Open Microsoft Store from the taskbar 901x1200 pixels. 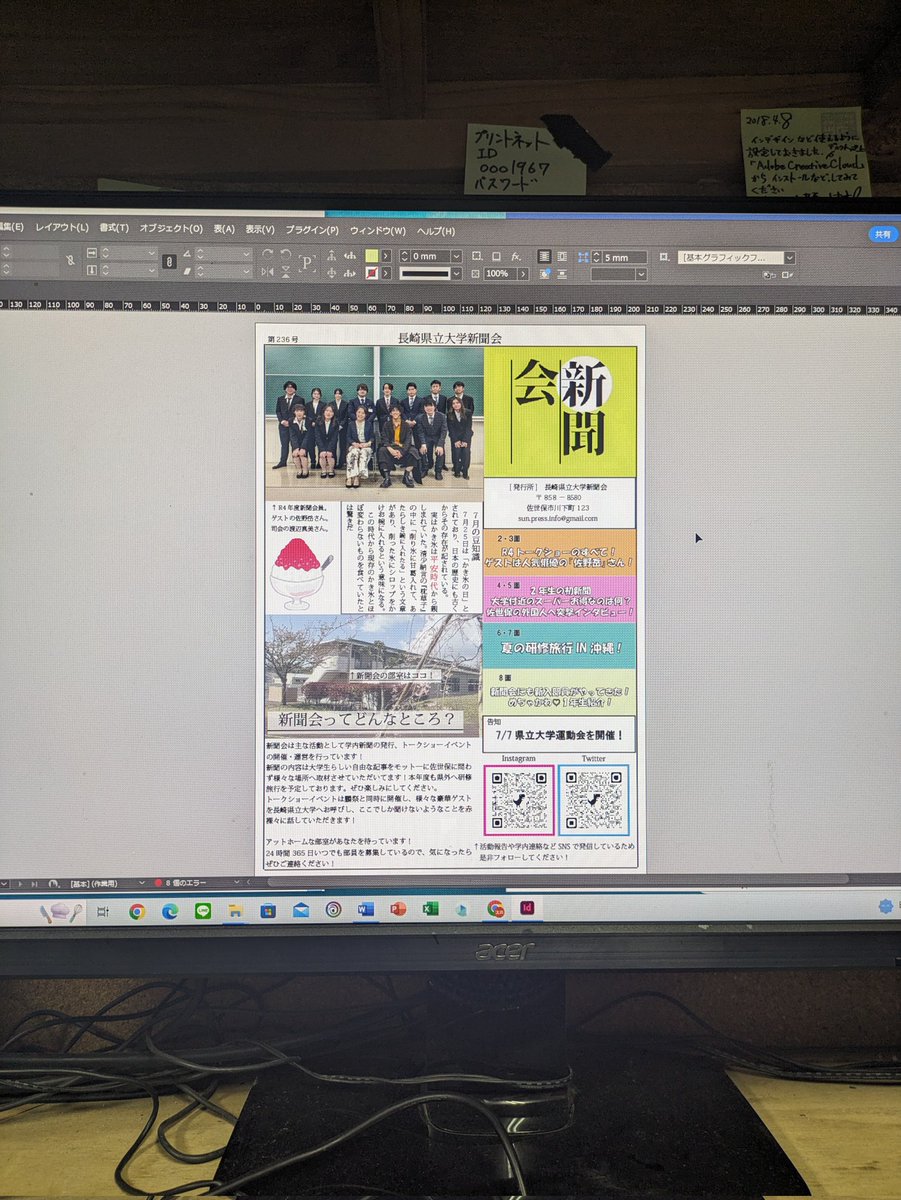268,910
